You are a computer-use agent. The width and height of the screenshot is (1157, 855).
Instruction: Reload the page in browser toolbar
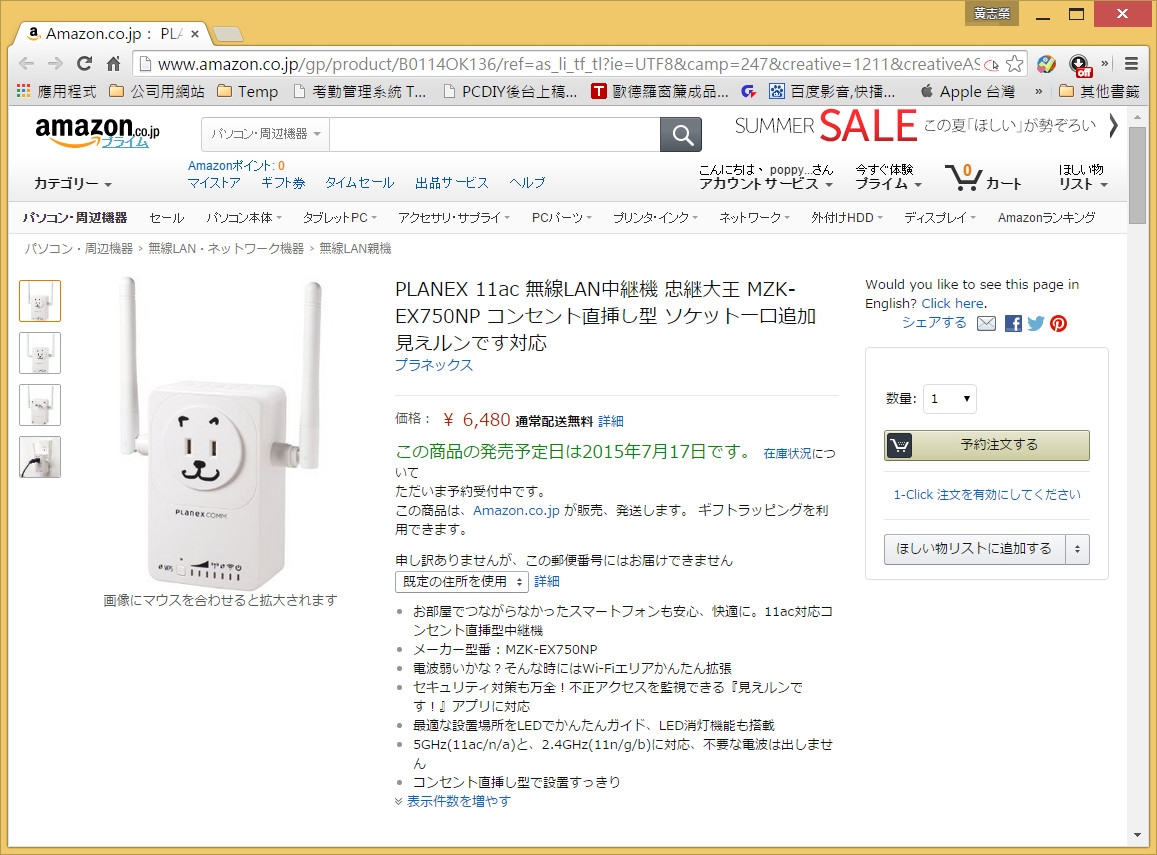click(84, 63)
